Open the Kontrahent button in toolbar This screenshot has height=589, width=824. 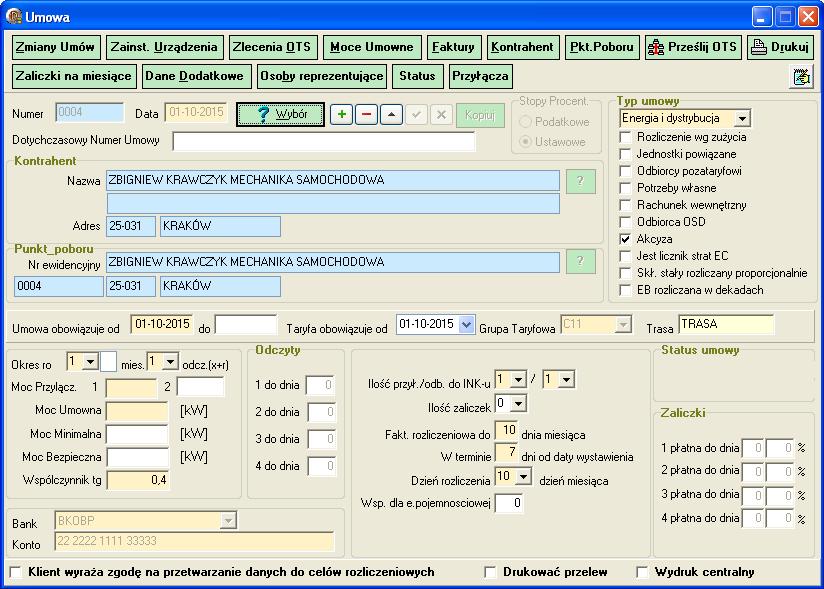(x=523, y=47)
